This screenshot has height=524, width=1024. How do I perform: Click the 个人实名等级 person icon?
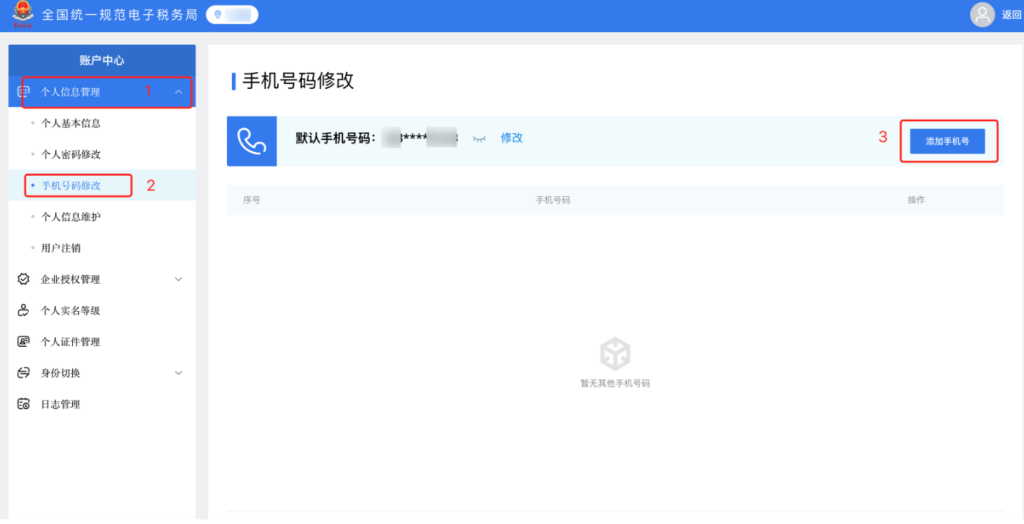coord(24,310)
